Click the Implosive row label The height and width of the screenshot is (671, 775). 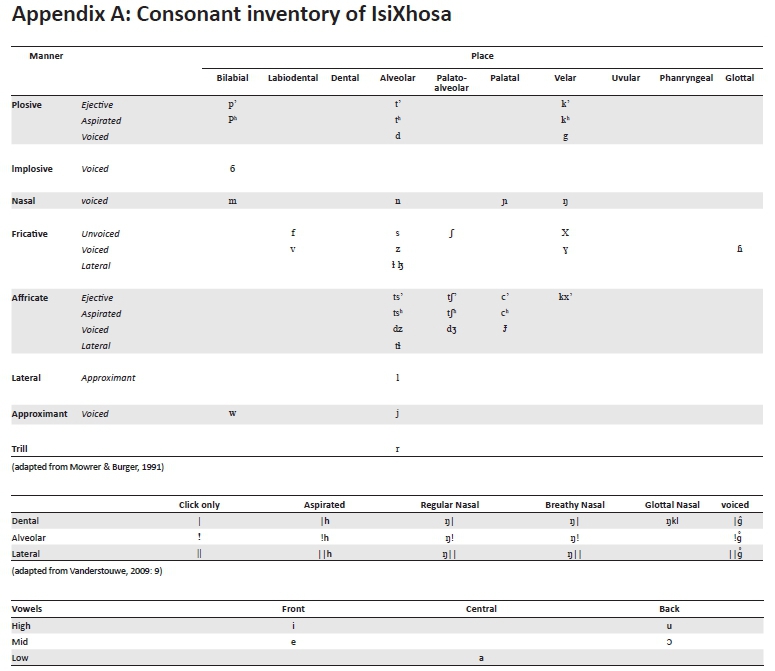tap(32, 169)
